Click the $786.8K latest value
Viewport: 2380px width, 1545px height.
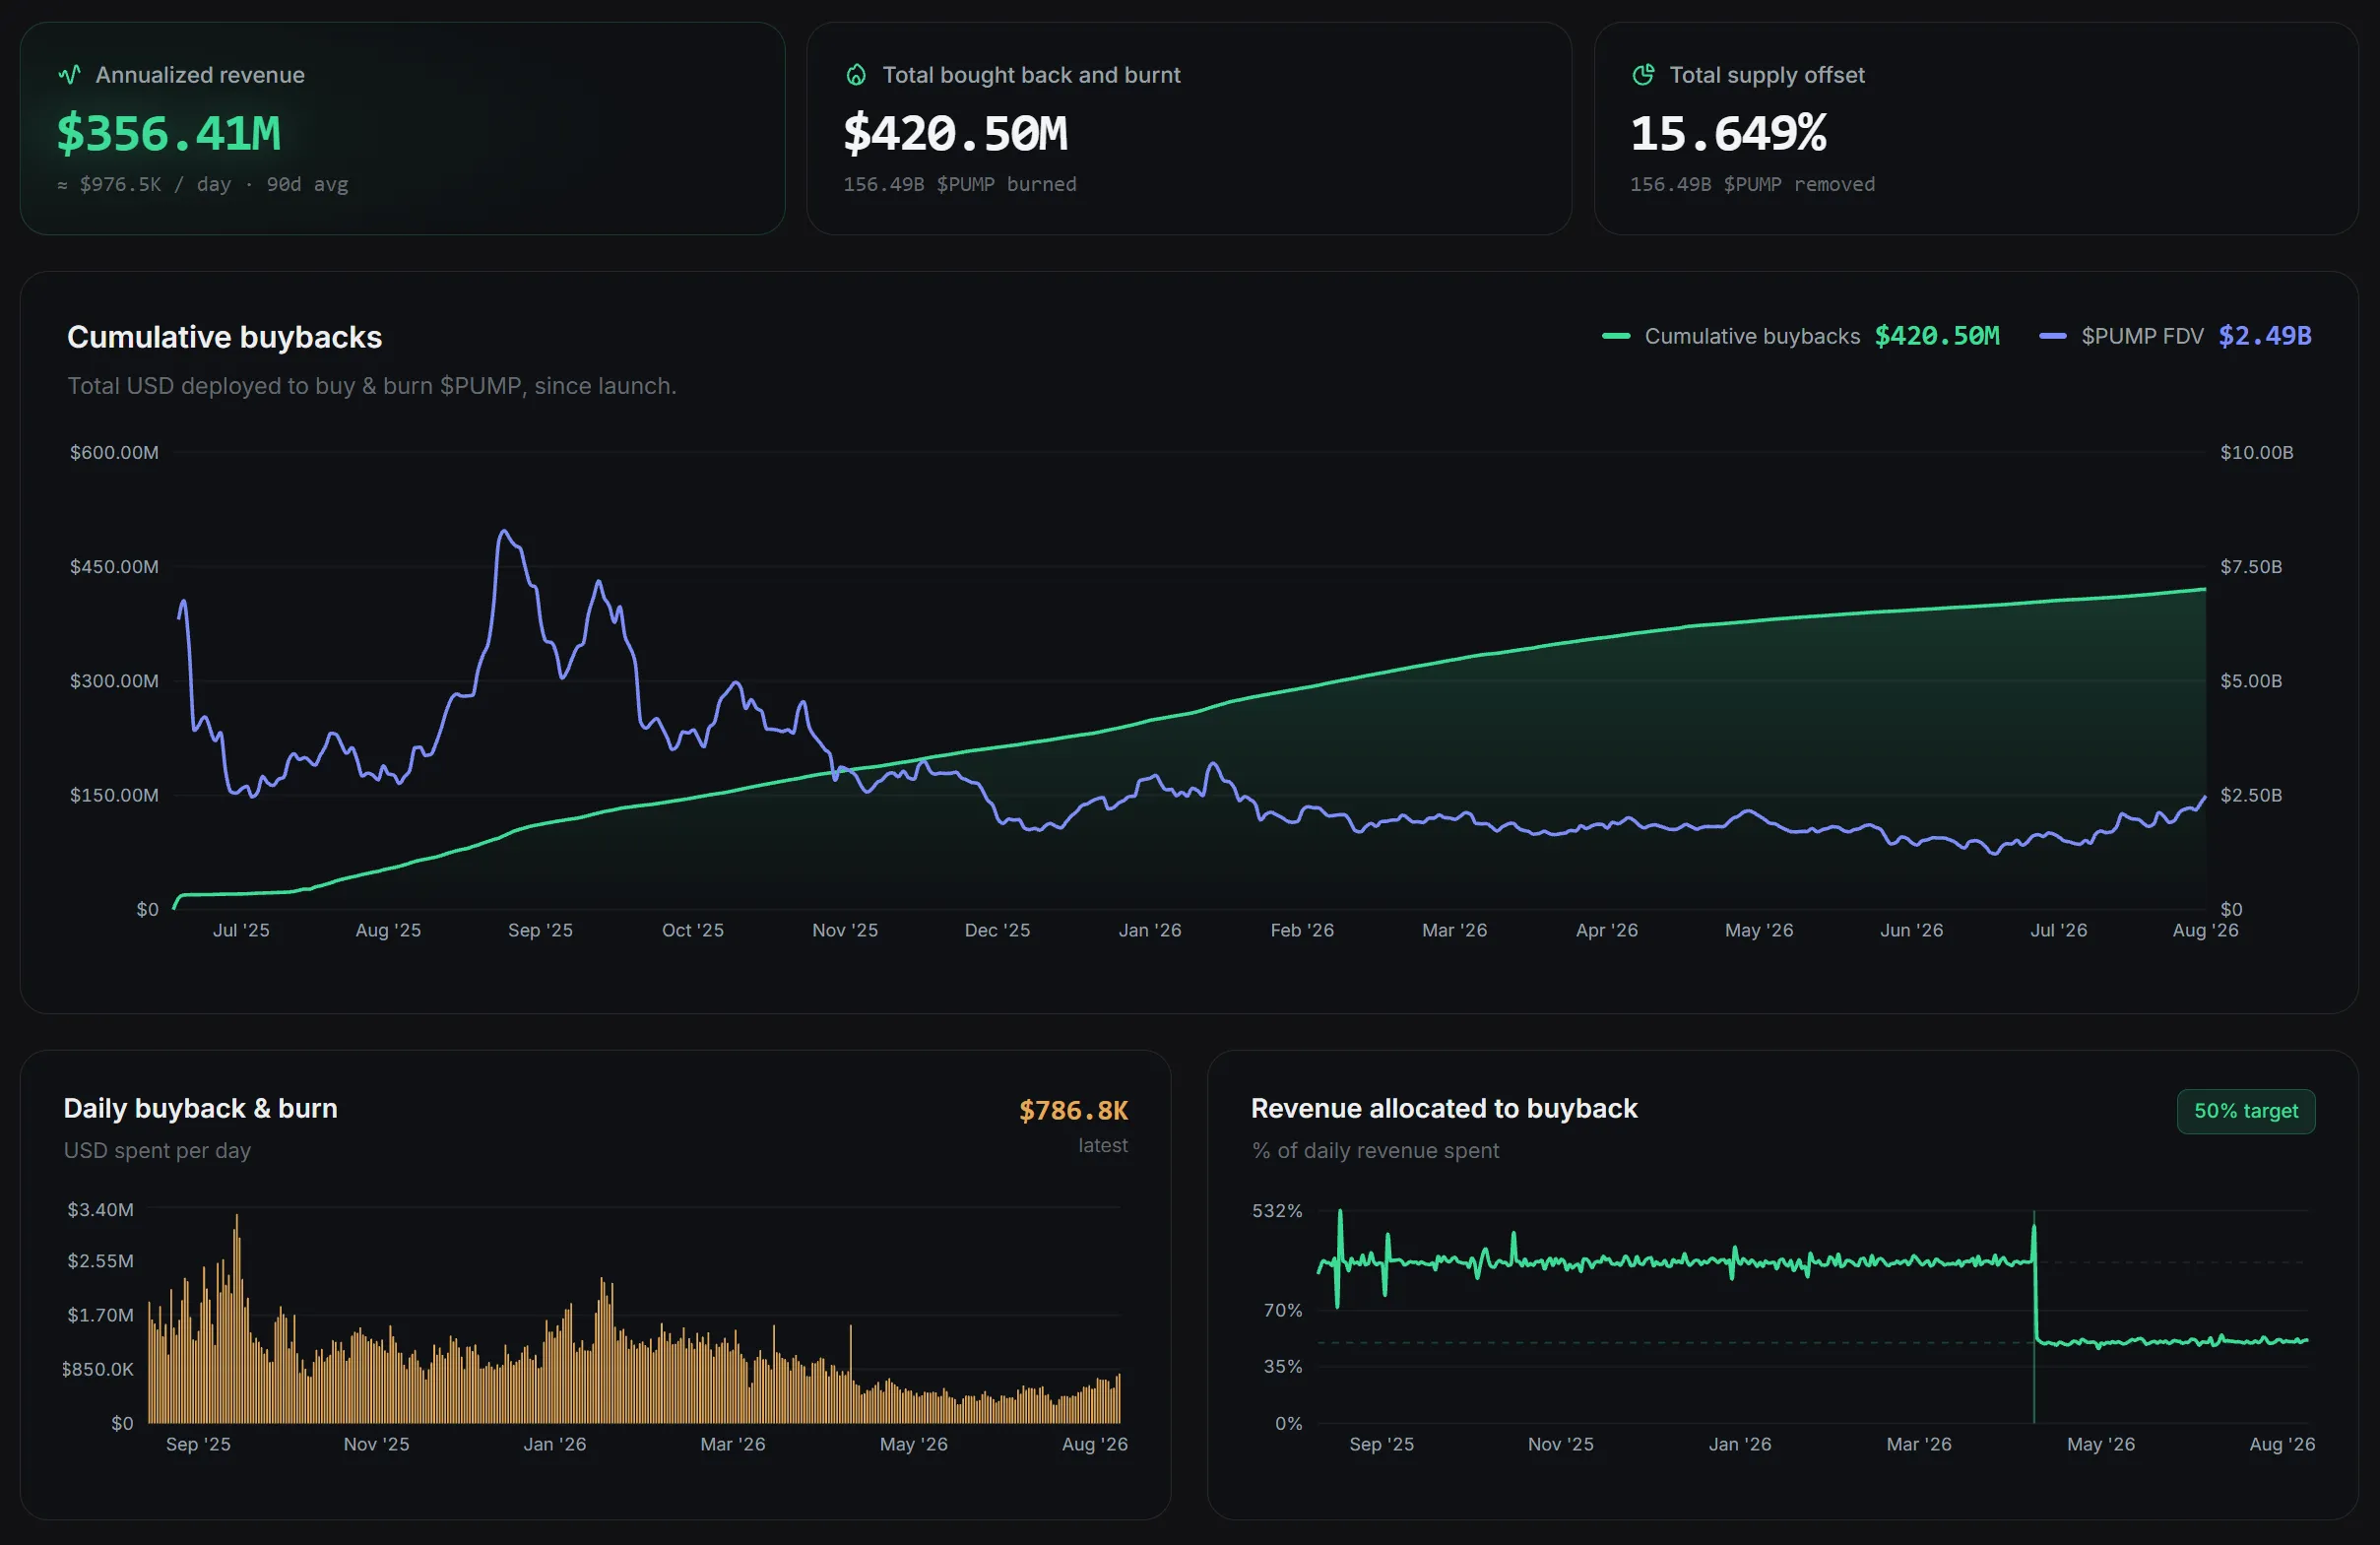tap(1073, 1111)
